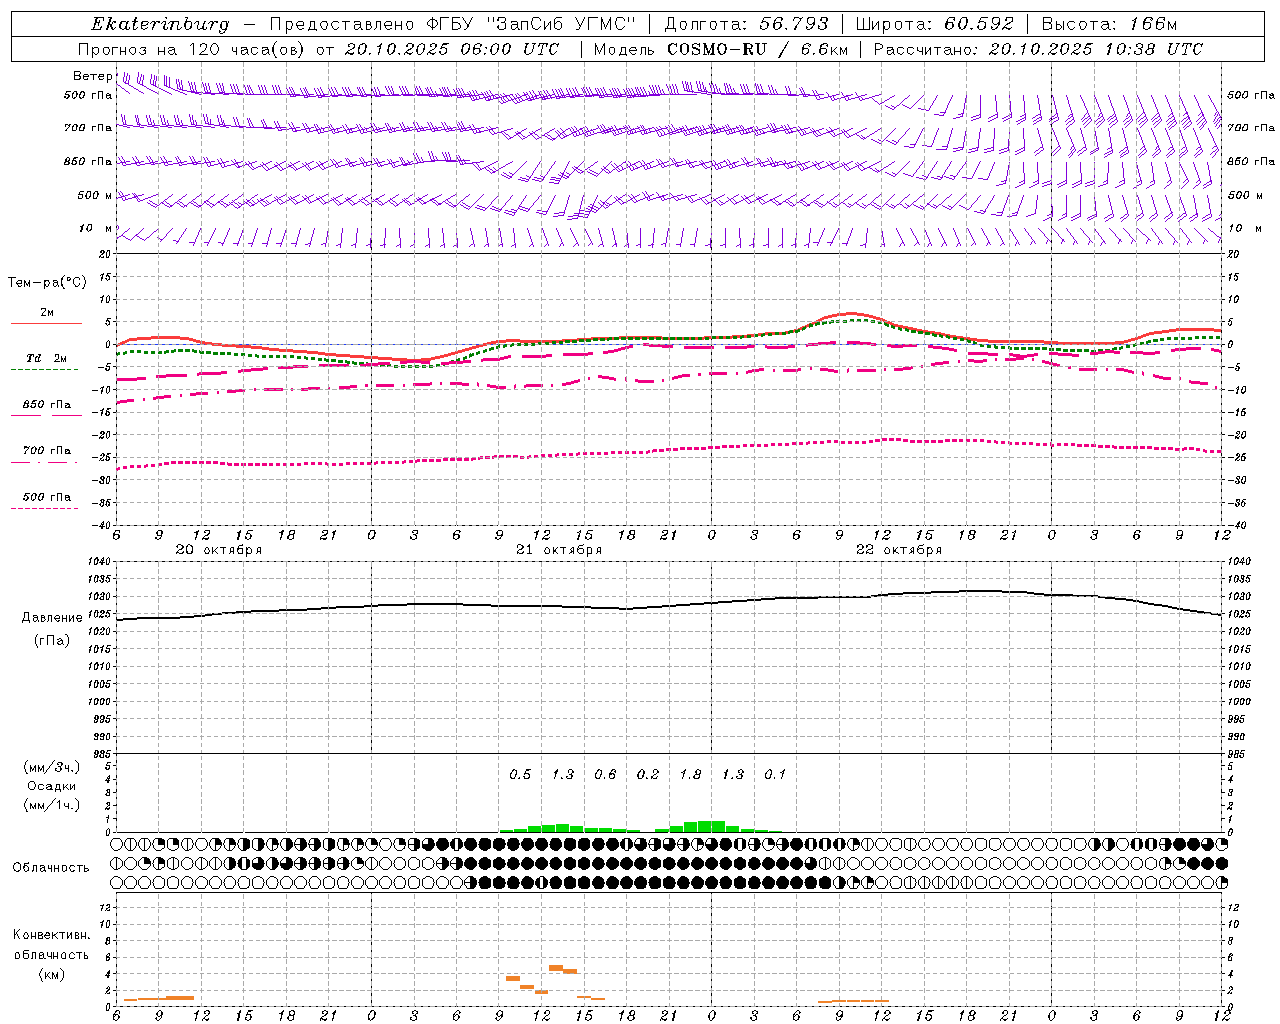
Task: Click the 0.1 precipitation amount value
Action: 775,775
